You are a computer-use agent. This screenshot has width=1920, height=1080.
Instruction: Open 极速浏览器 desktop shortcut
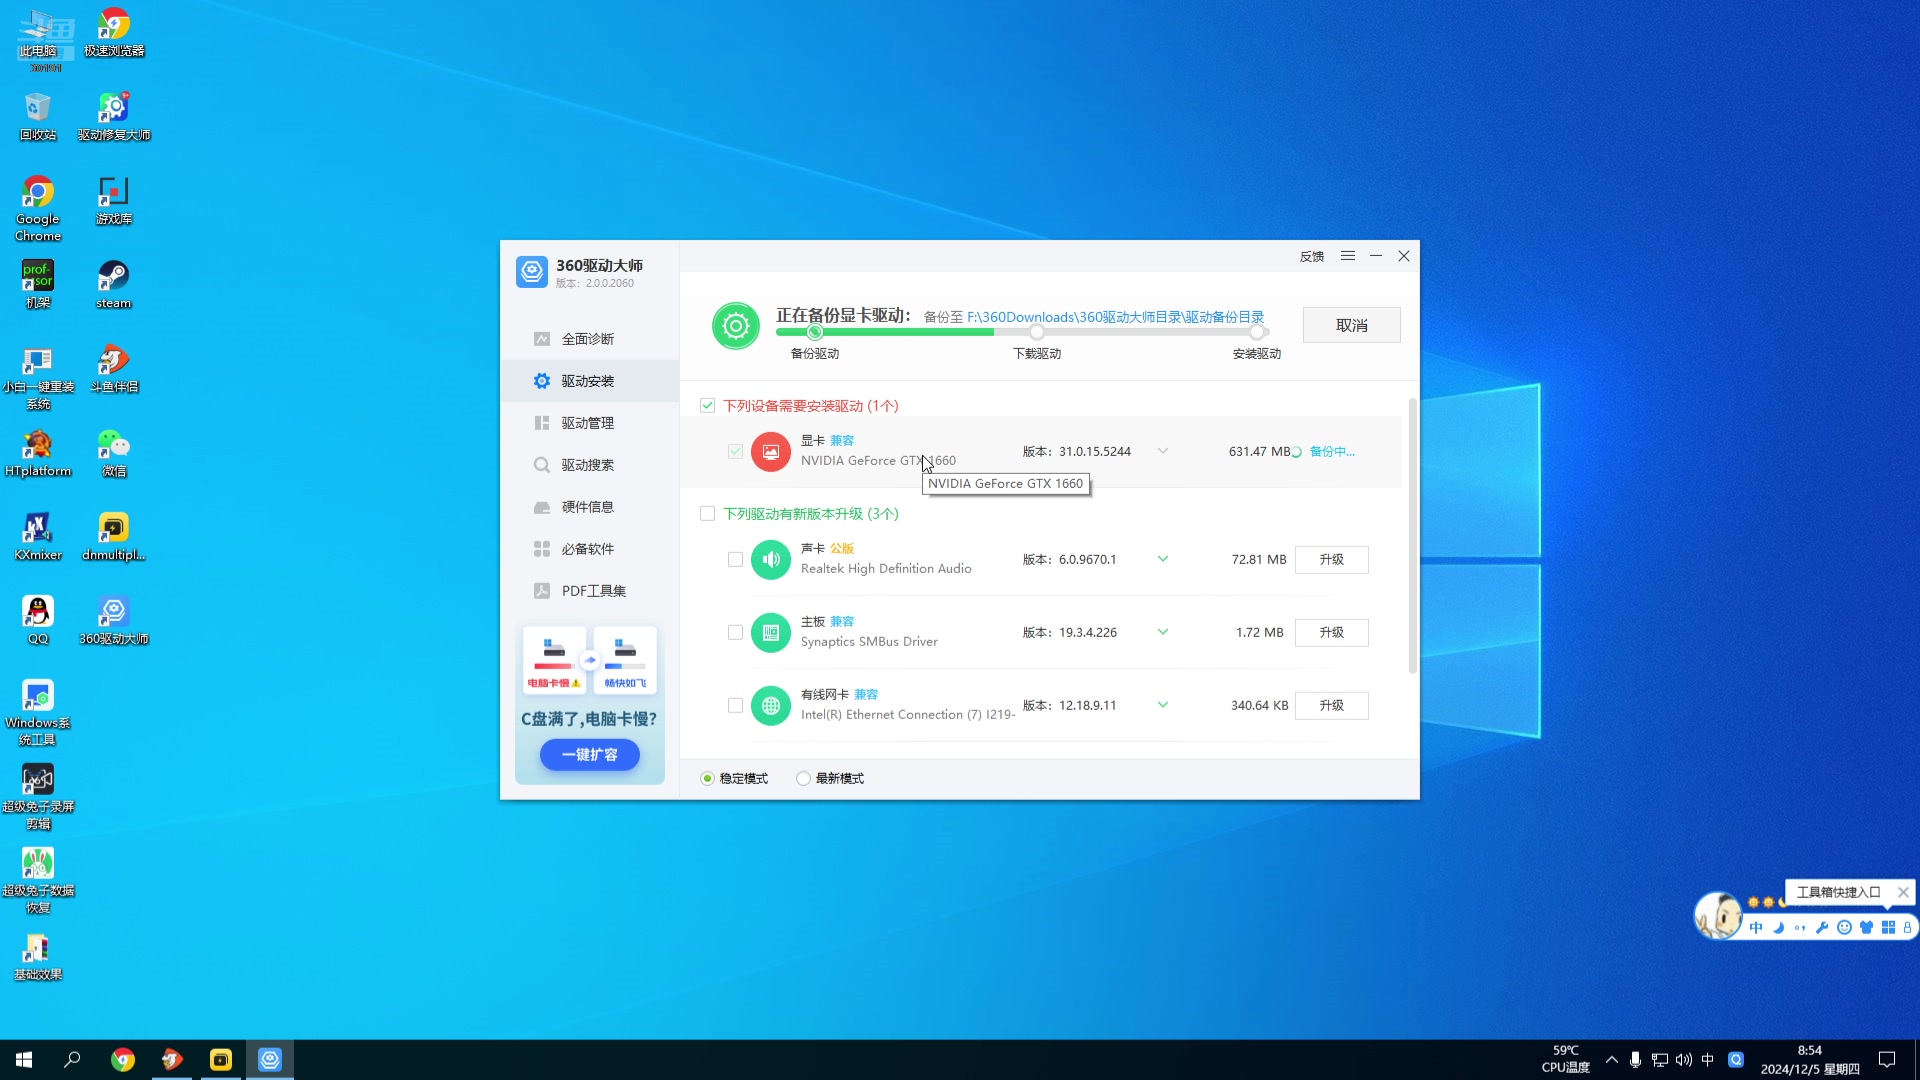coord(114,32)
